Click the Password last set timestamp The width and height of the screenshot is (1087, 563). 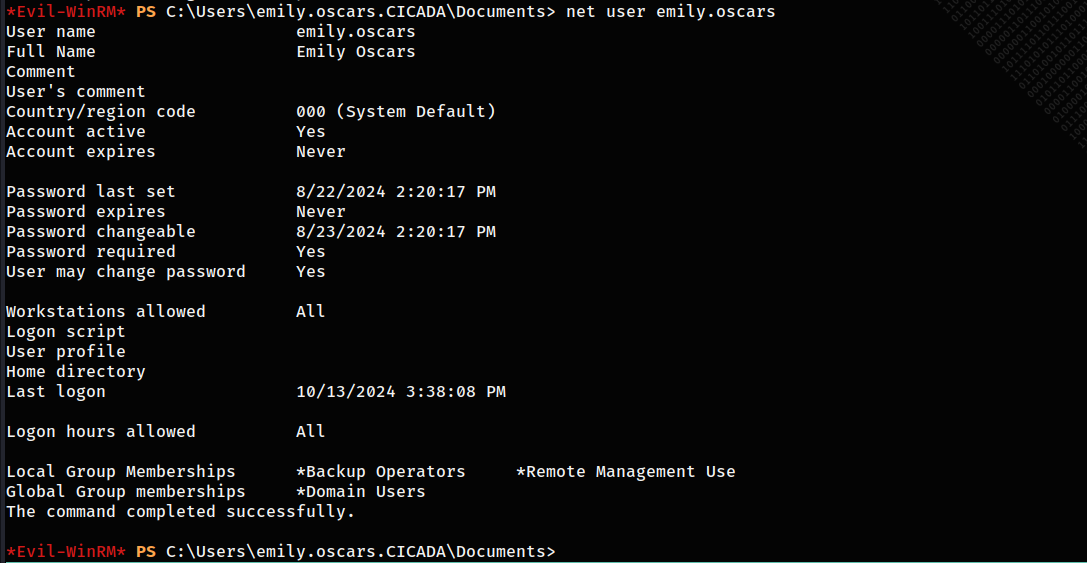tap(396, 192)
